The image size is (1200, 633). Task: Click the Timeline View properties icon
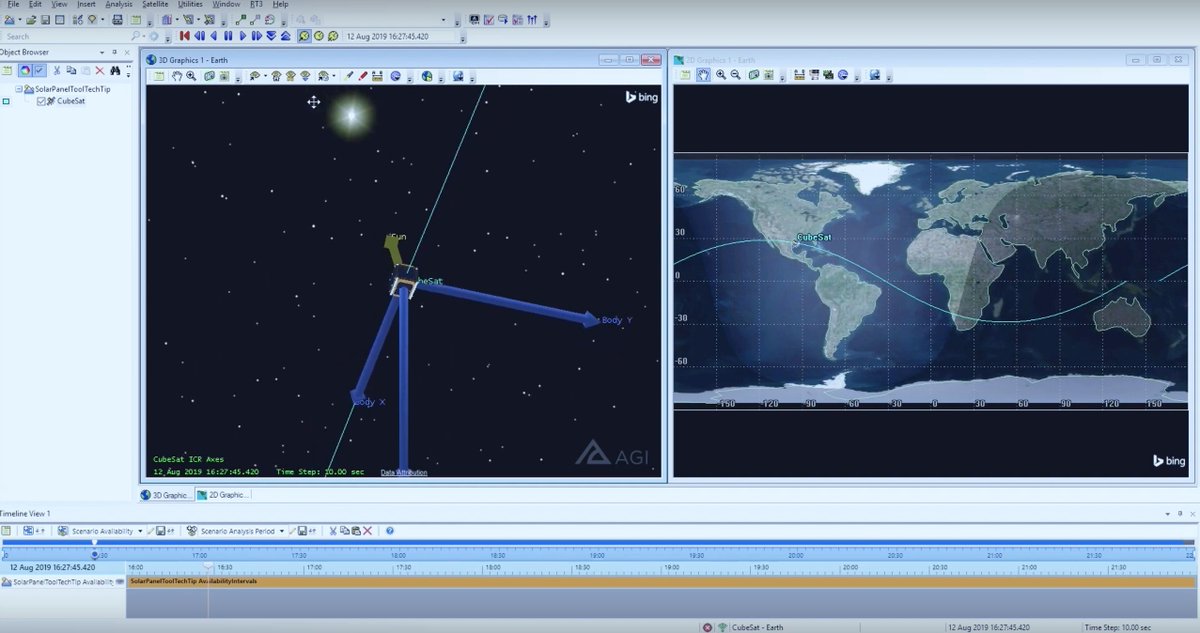[x=7, y=531]
